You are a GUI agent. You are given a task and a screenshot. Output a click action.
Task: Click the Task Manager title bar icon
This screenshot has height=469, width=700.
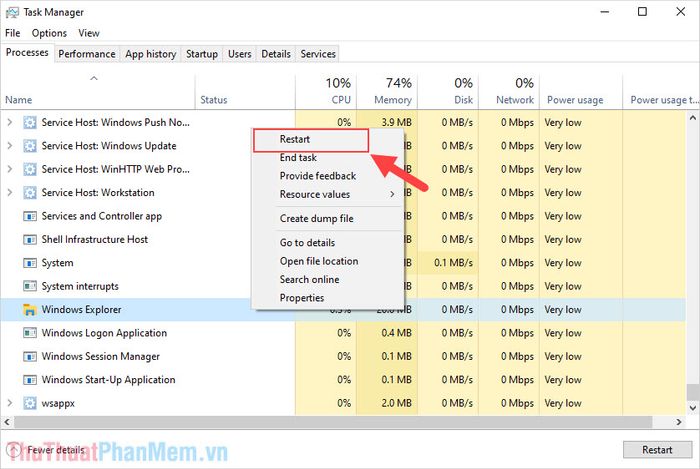(x=12, y=12)
